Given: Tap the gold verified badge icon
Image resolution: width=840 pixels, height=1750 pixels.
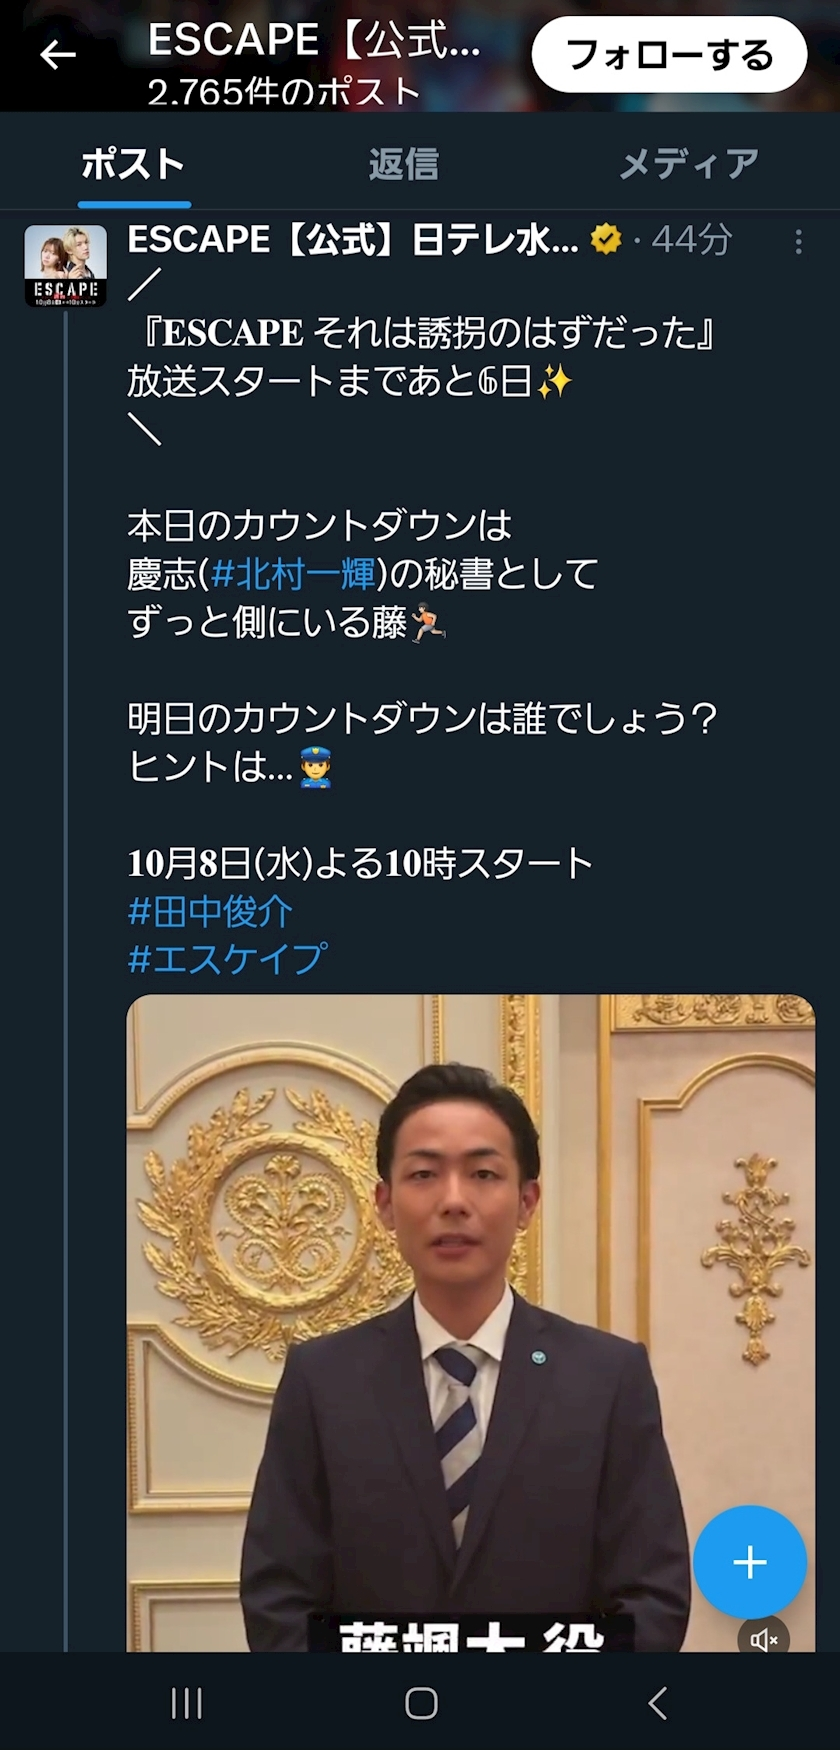Looking at the screenshot, I should [x=606, y=239].
